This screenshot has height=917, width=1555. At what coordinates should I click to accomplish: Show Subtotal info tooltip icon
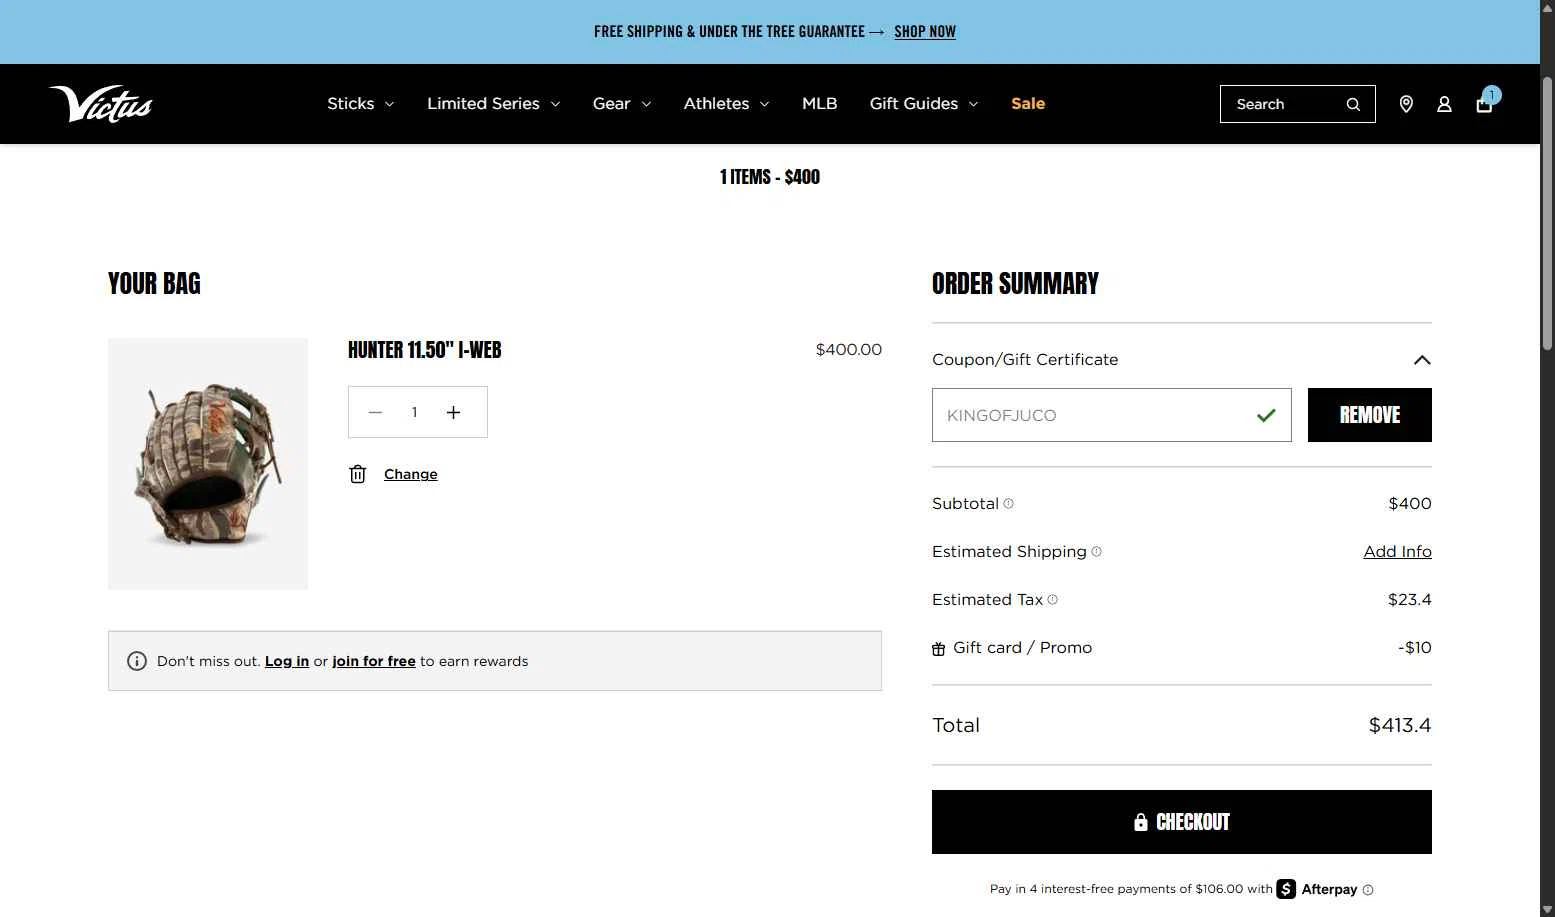click(1008, 503)
